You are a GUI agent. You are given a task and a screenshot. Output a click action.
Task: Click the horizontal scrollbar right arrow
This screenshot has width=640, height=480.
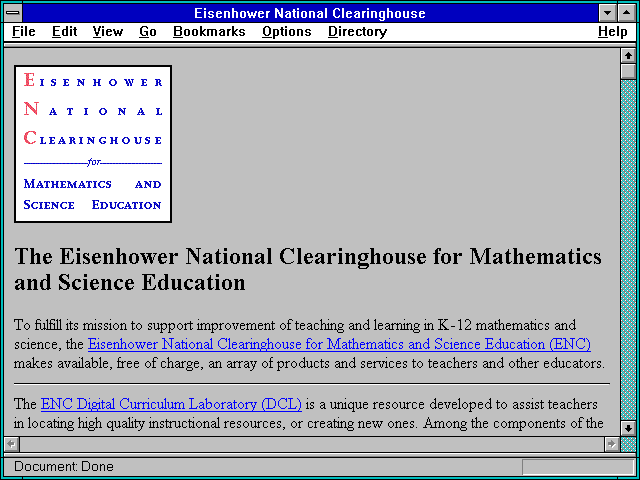[611, 444]
